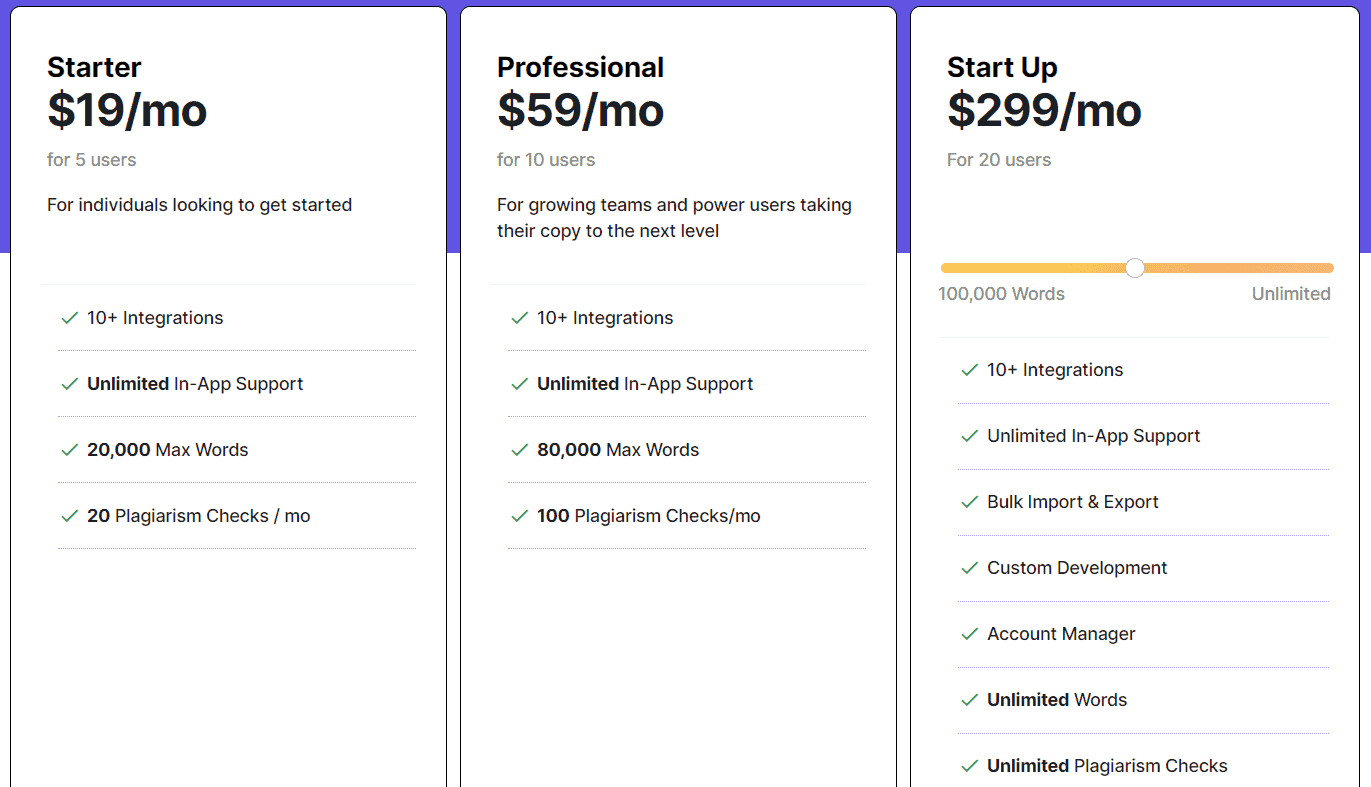
Task: Click the Unlimited label at slider end
Action: click(x=1291, y=294)
